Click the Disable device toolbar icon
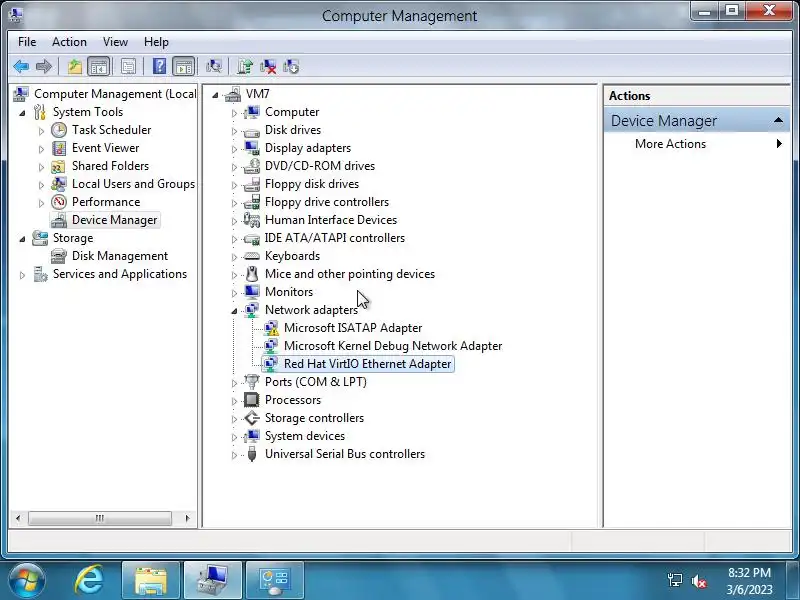The height and width of the screenshot is (600, 800). (x=291, y=66)
